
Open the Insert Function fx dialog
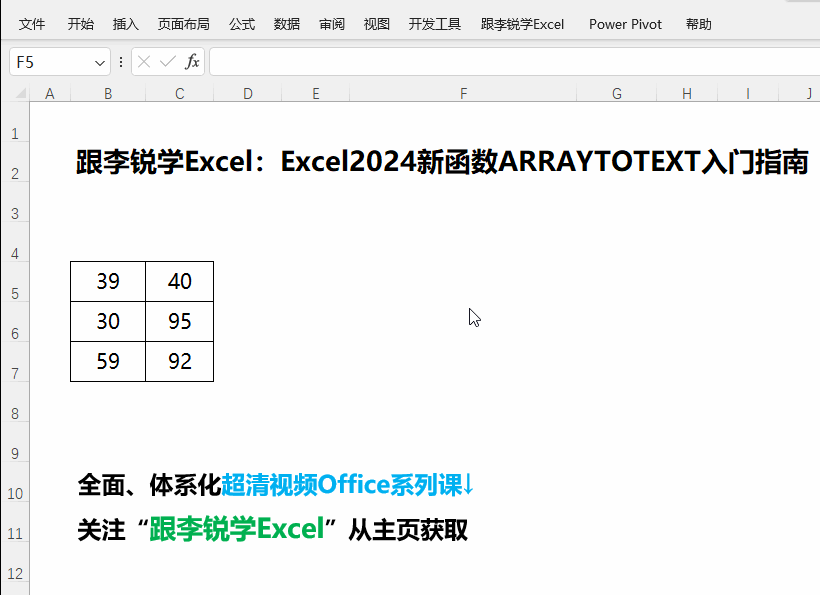(192, 62)
